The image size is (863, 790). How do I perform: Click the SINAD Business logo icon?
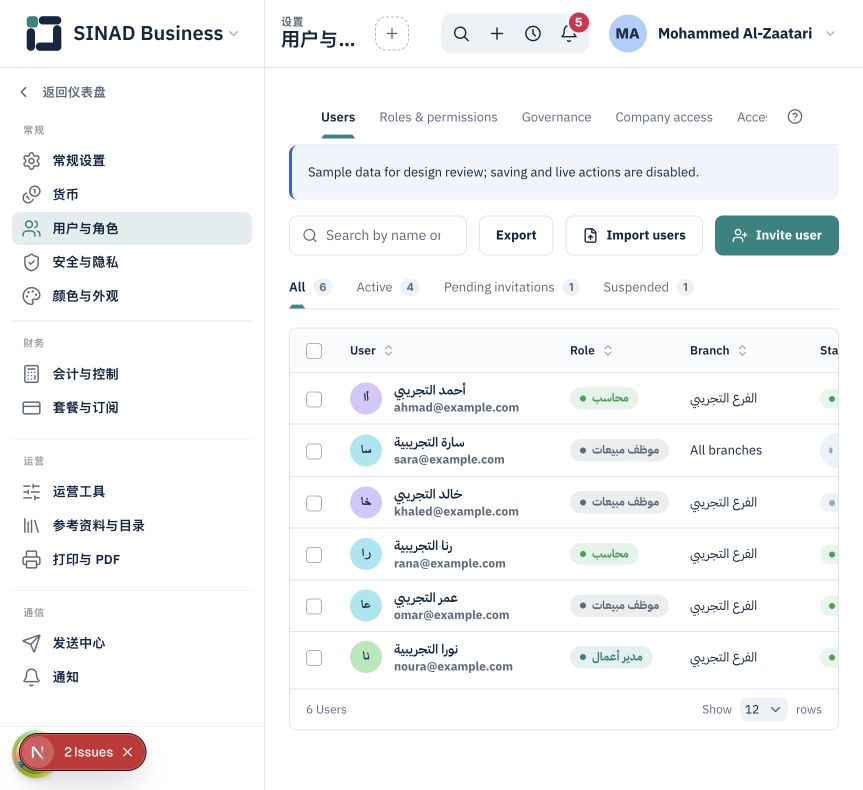pyautogui.click(x=43, y=34)
